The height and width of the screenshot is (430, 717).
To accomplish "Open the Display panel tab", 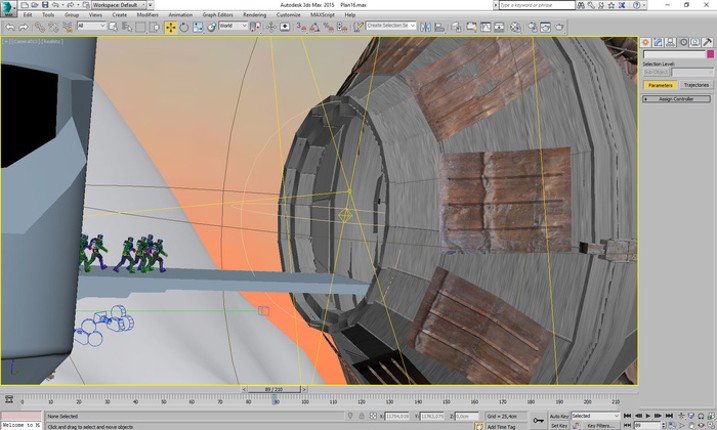I will coord(696,42).
